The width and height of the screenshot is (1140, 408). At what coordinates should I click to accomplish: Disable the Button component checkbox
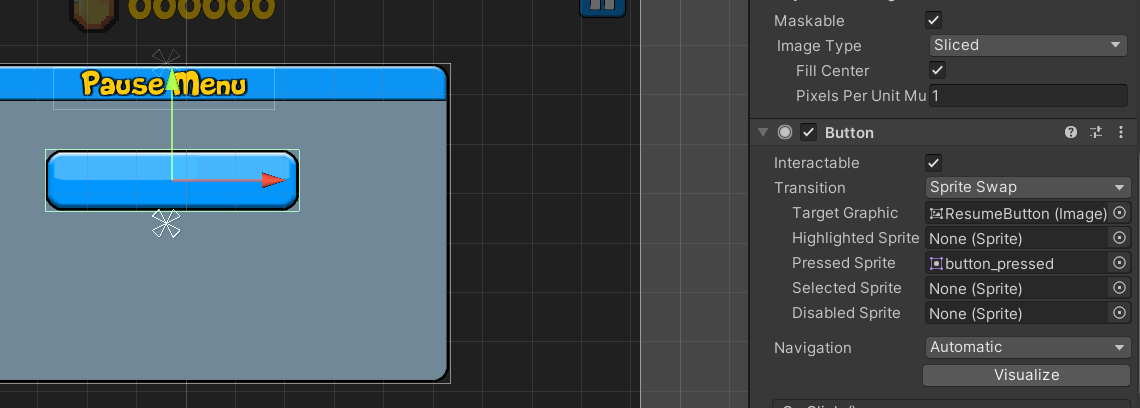pos(808,132)
